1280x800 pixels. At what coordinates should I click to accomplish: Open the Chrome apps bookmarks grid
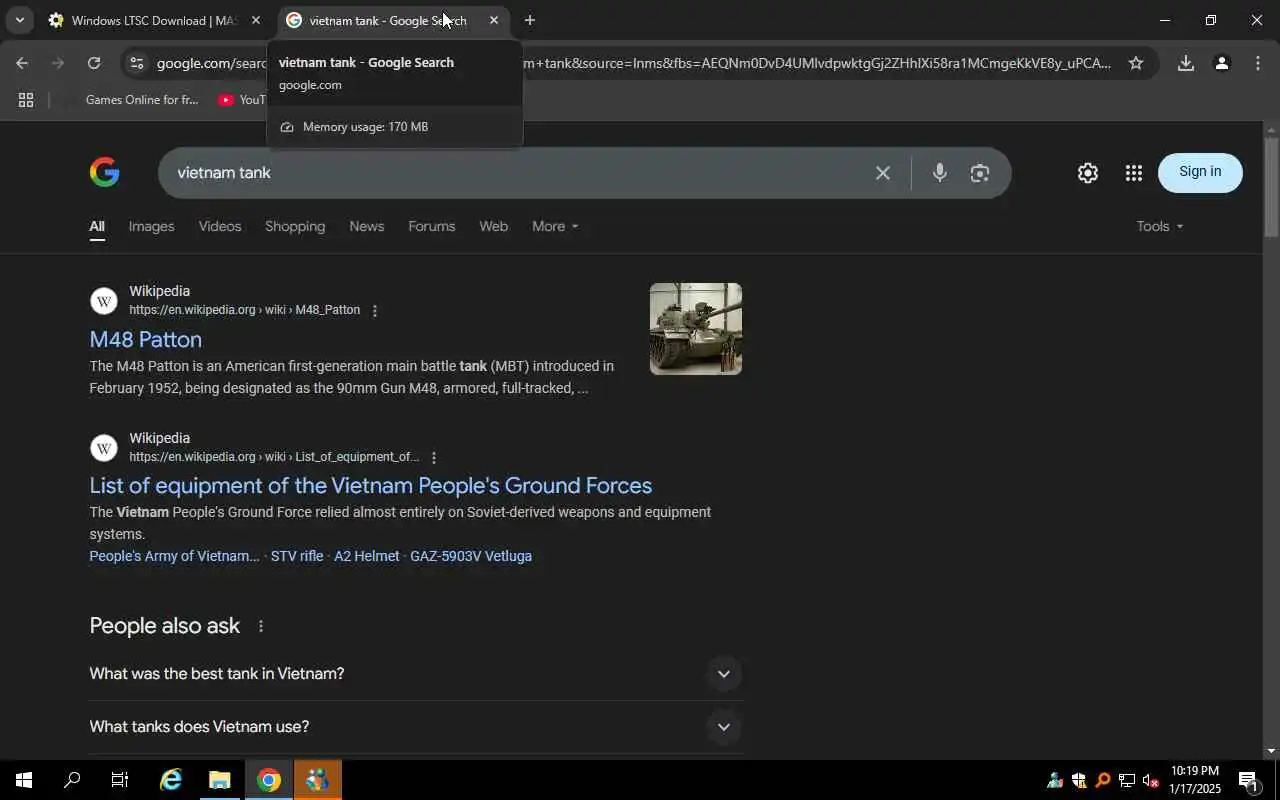click(26, 100)
